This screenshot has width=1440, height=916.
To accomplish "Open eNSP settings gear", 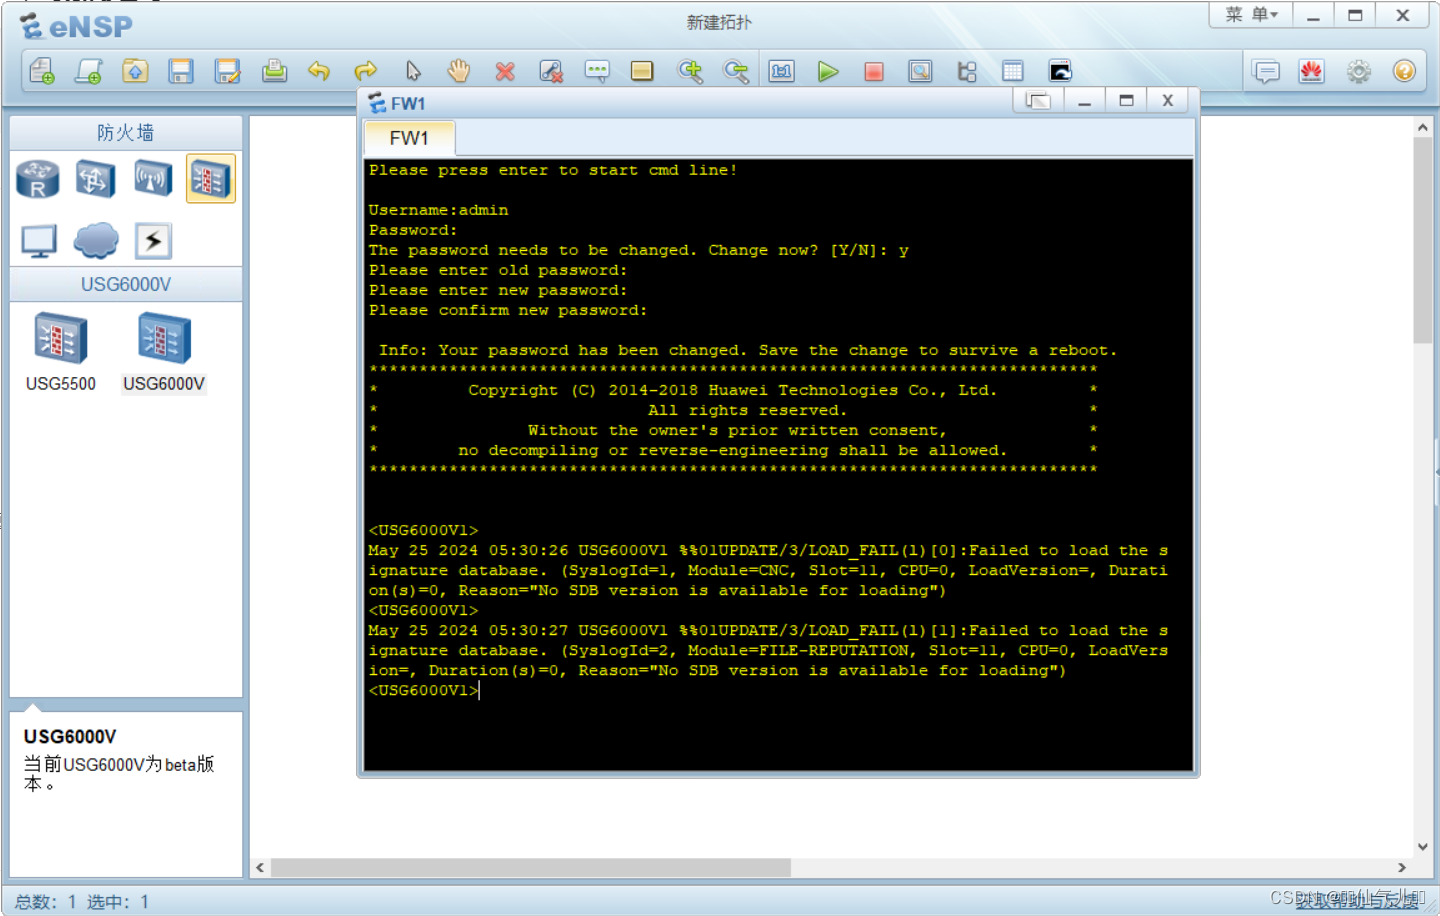I will 1358,71.
